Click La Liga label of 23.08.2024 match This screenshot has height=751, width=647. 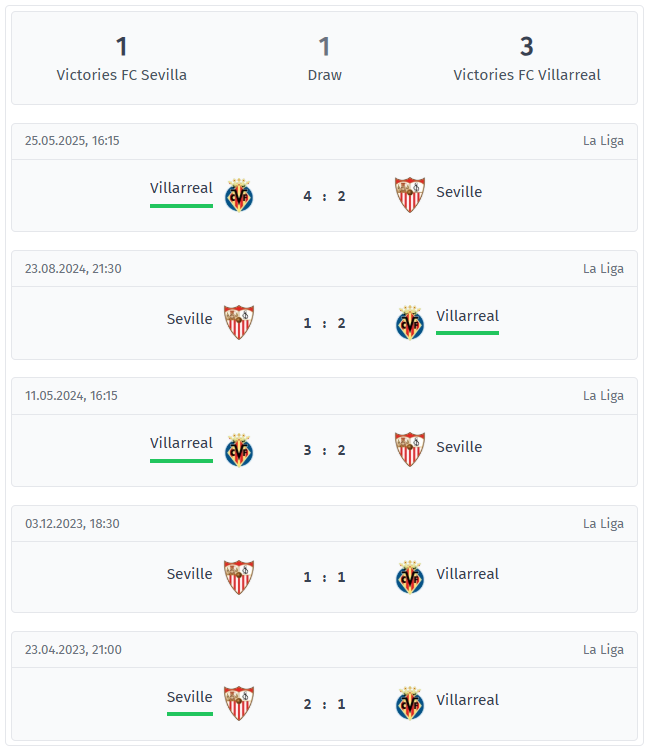[x=603, y=269]
